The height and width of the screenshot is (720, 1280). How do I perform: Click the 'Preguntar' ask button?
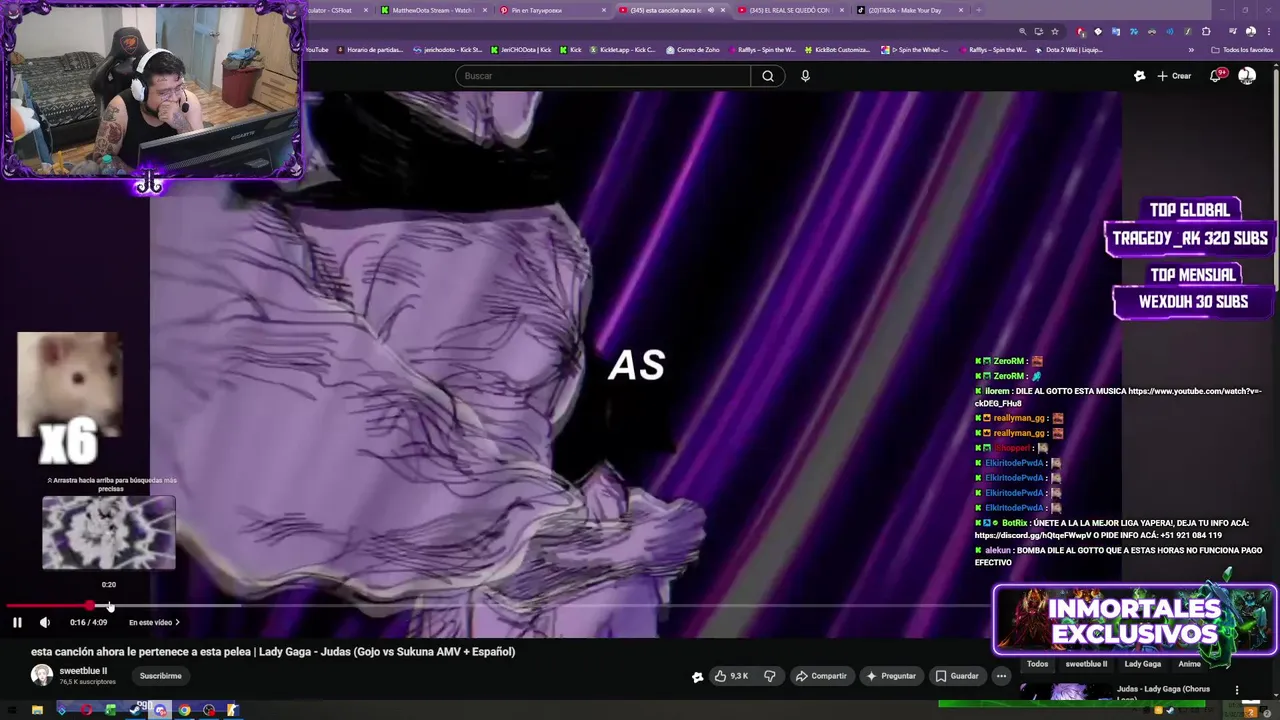point(890,676)
